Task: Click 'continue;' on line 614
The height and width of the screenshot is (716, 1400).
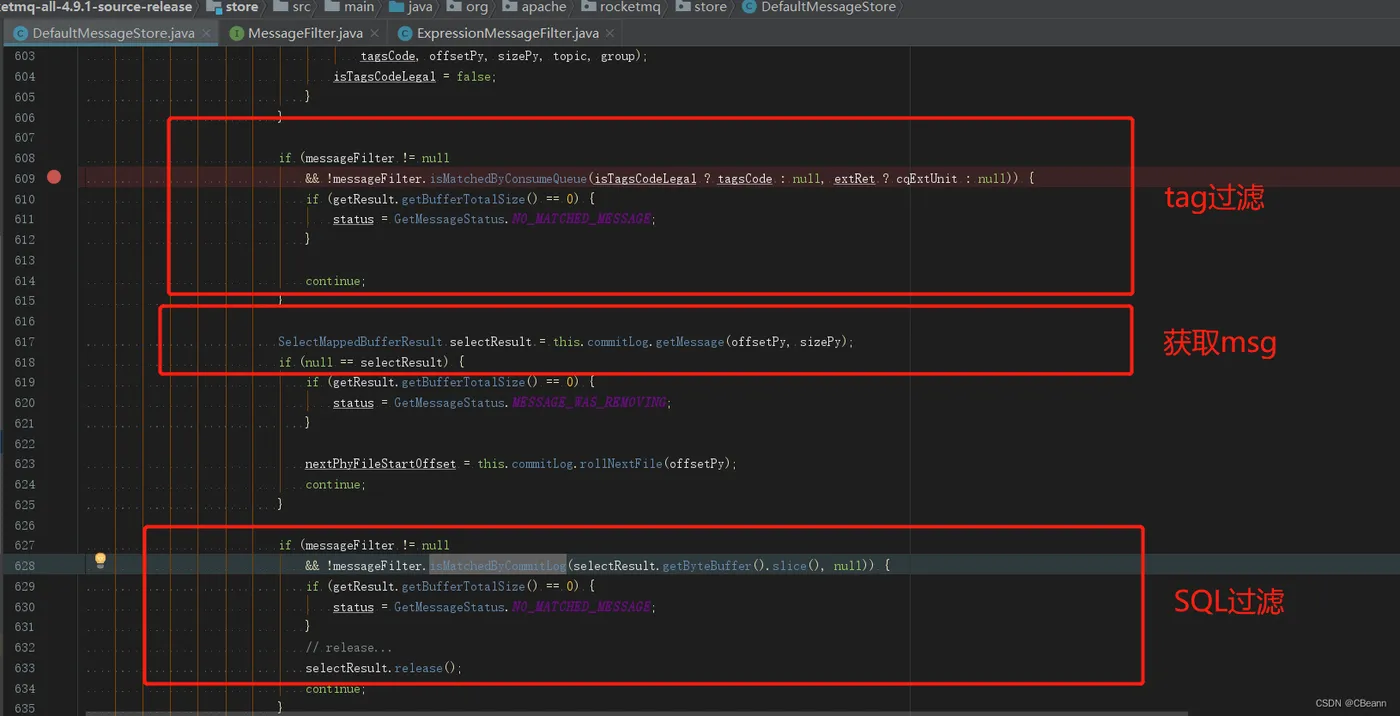Action: coord(336,281)
